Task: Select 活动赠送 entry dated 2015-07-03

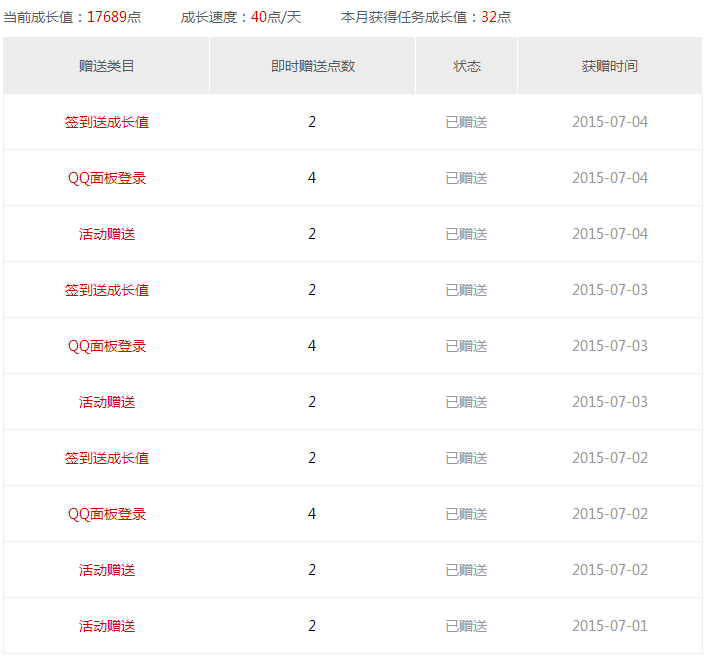Action: (107, 402)
